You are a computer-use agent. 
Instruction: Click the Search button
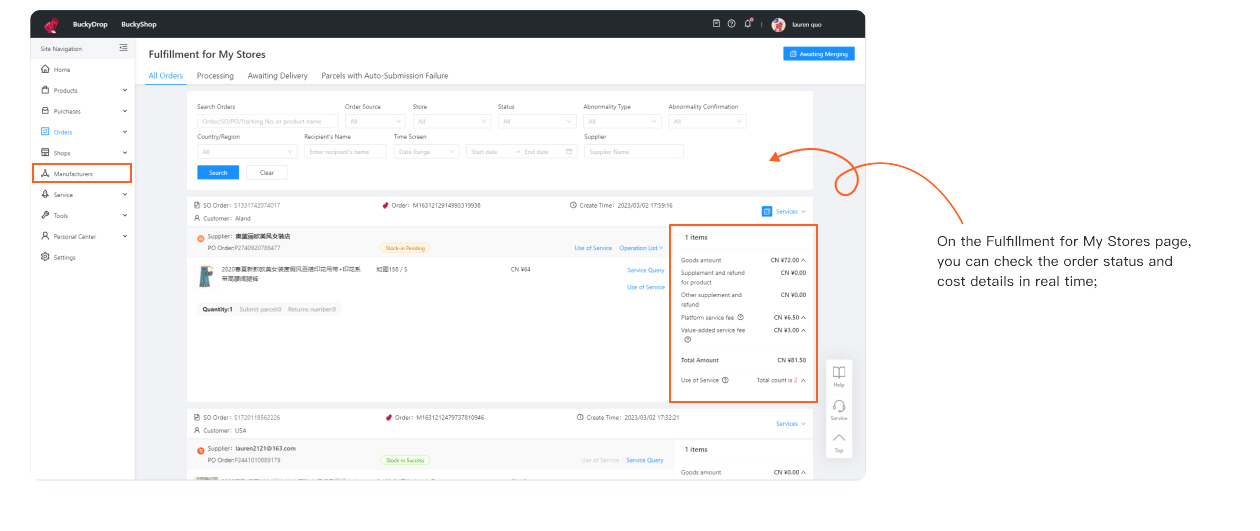click(218, 172)
